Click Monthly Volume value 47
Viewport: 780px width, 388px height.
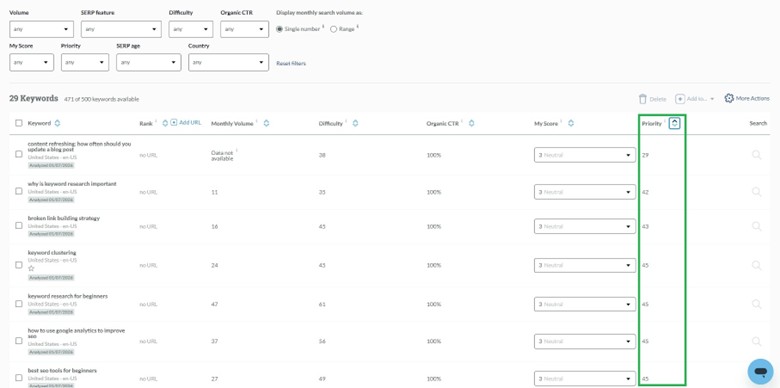214,304
